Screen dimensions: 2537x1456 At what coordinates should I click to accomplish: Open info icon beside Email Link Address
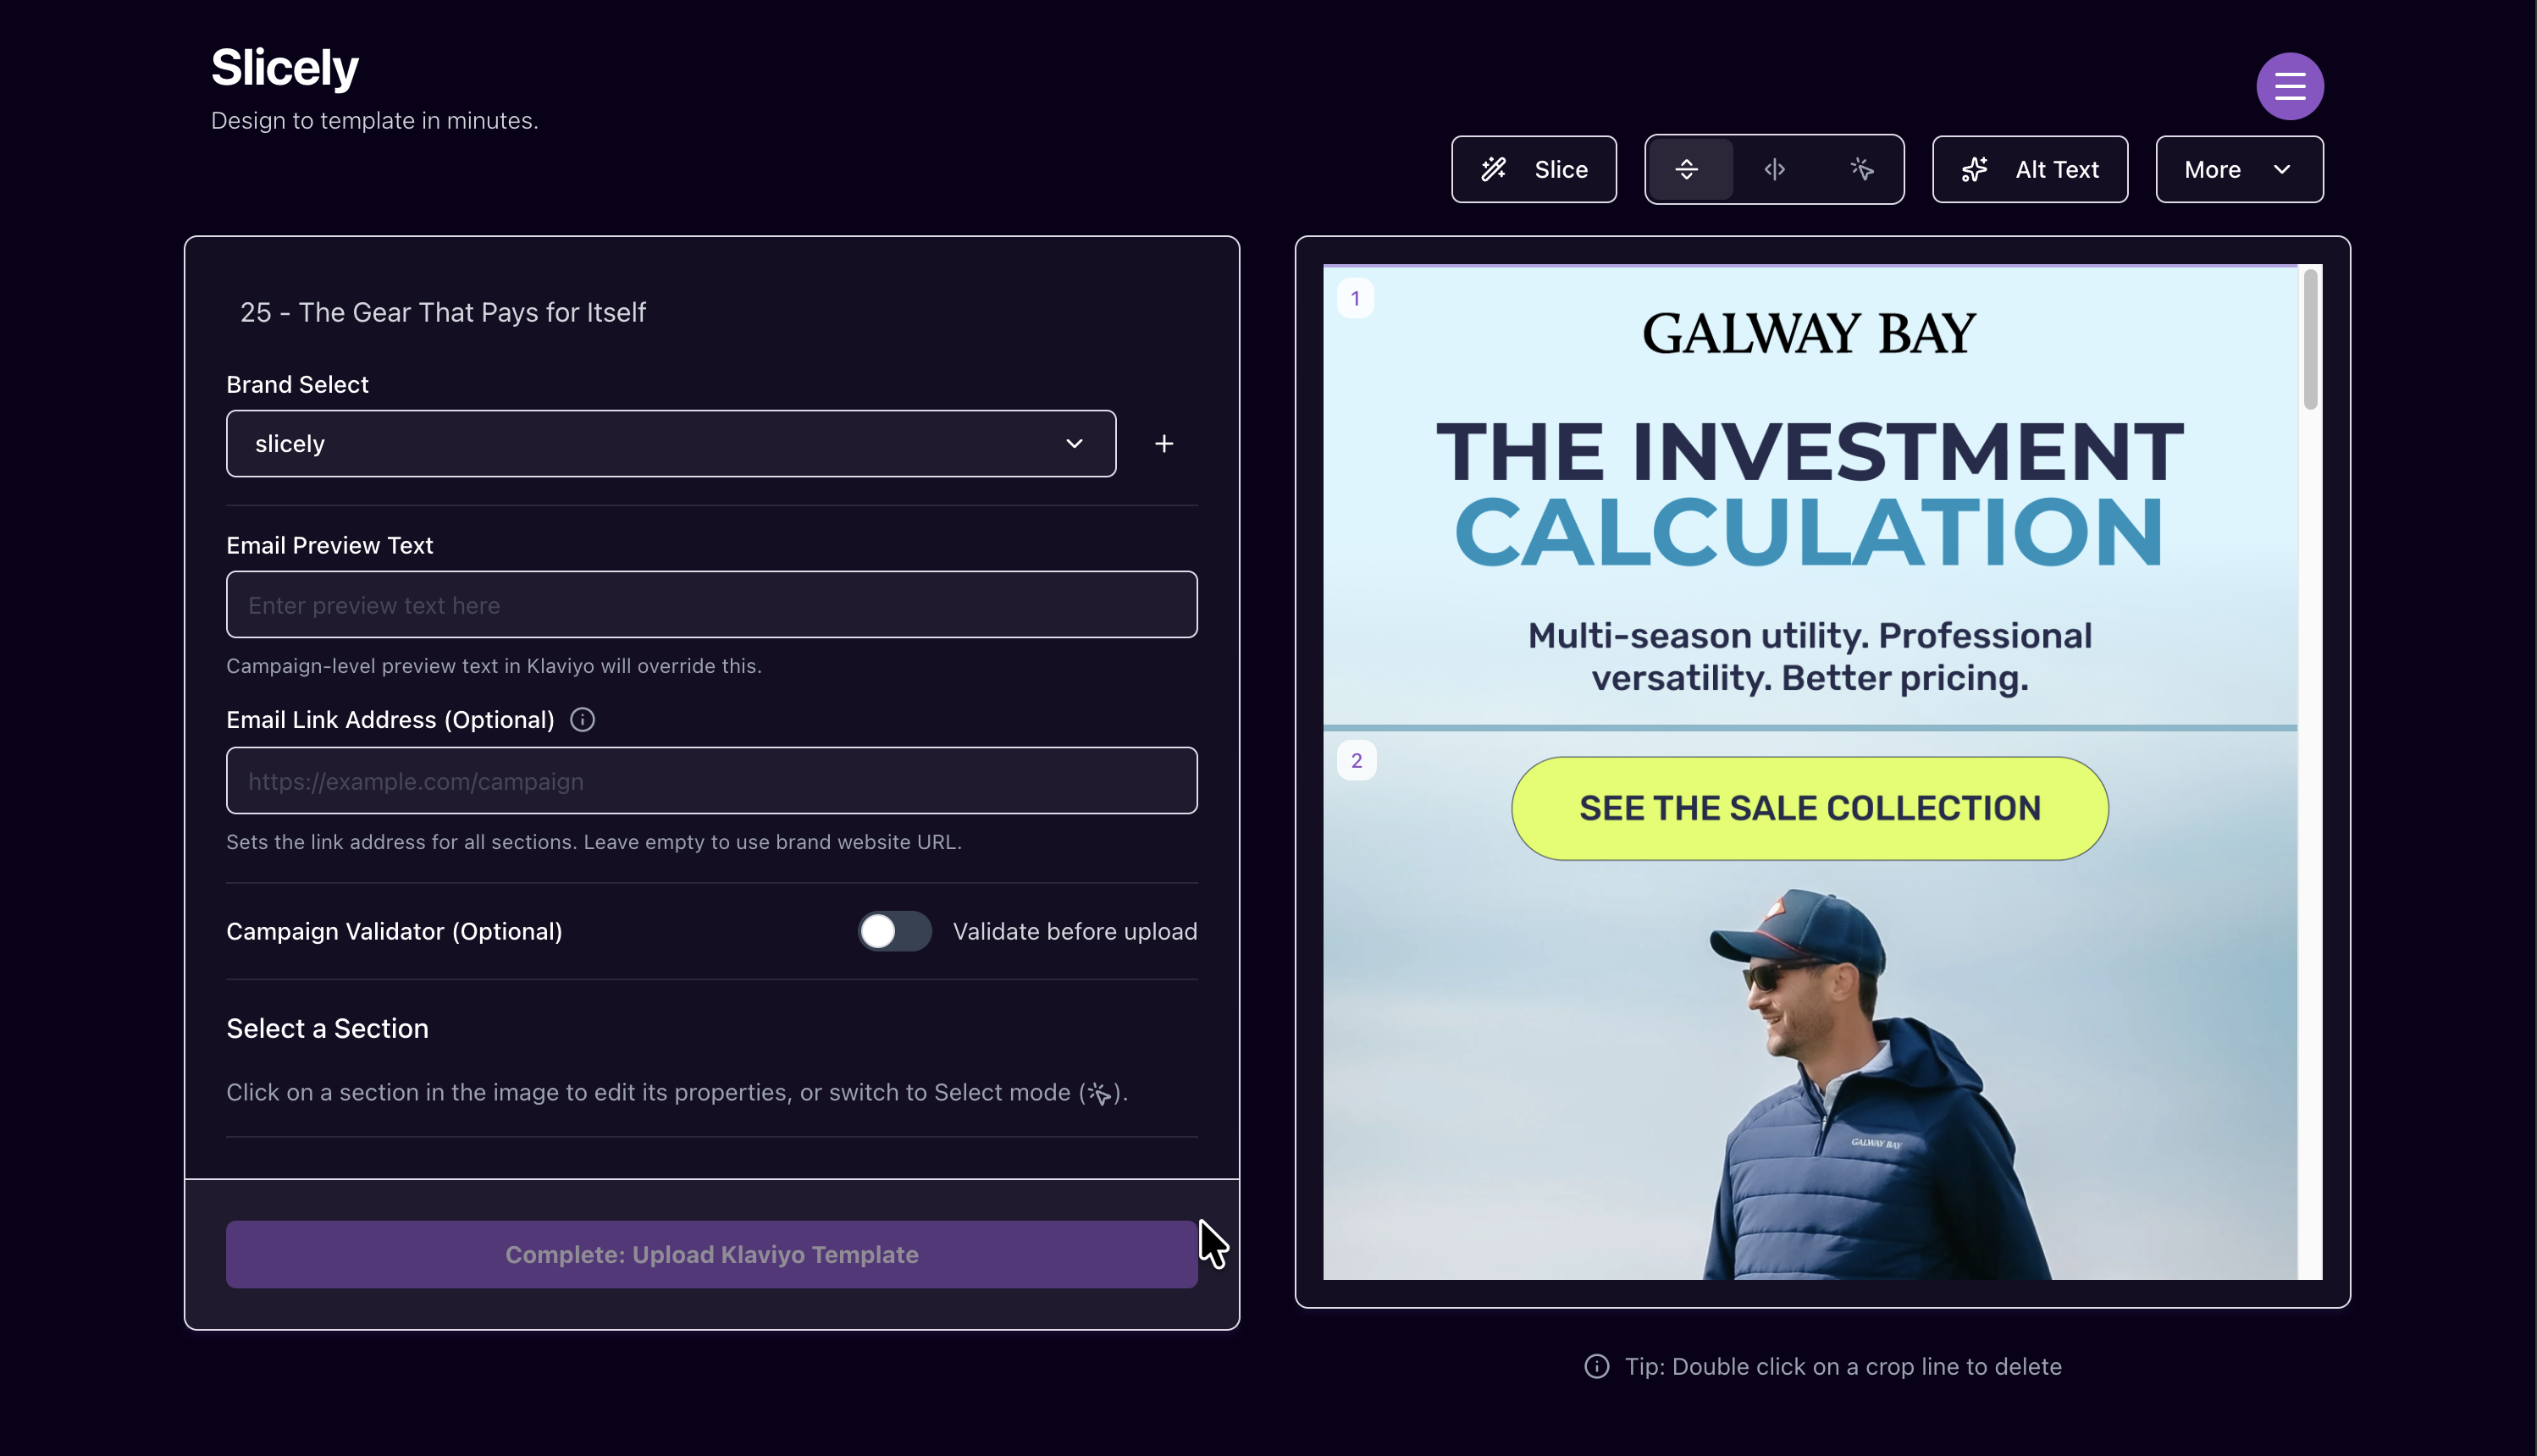582,720
